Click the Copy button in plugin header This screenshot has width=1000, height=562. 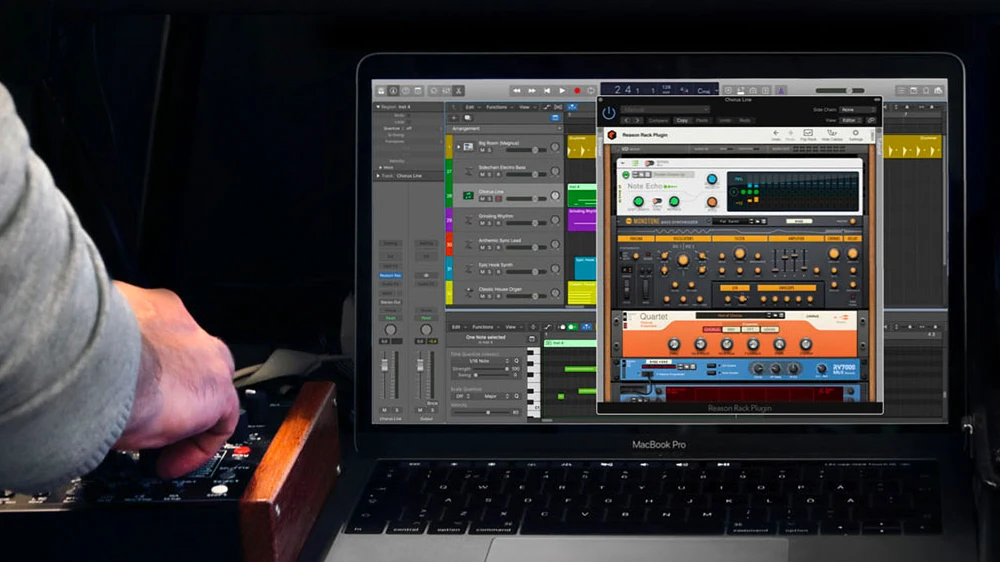[x=682, y=120]
